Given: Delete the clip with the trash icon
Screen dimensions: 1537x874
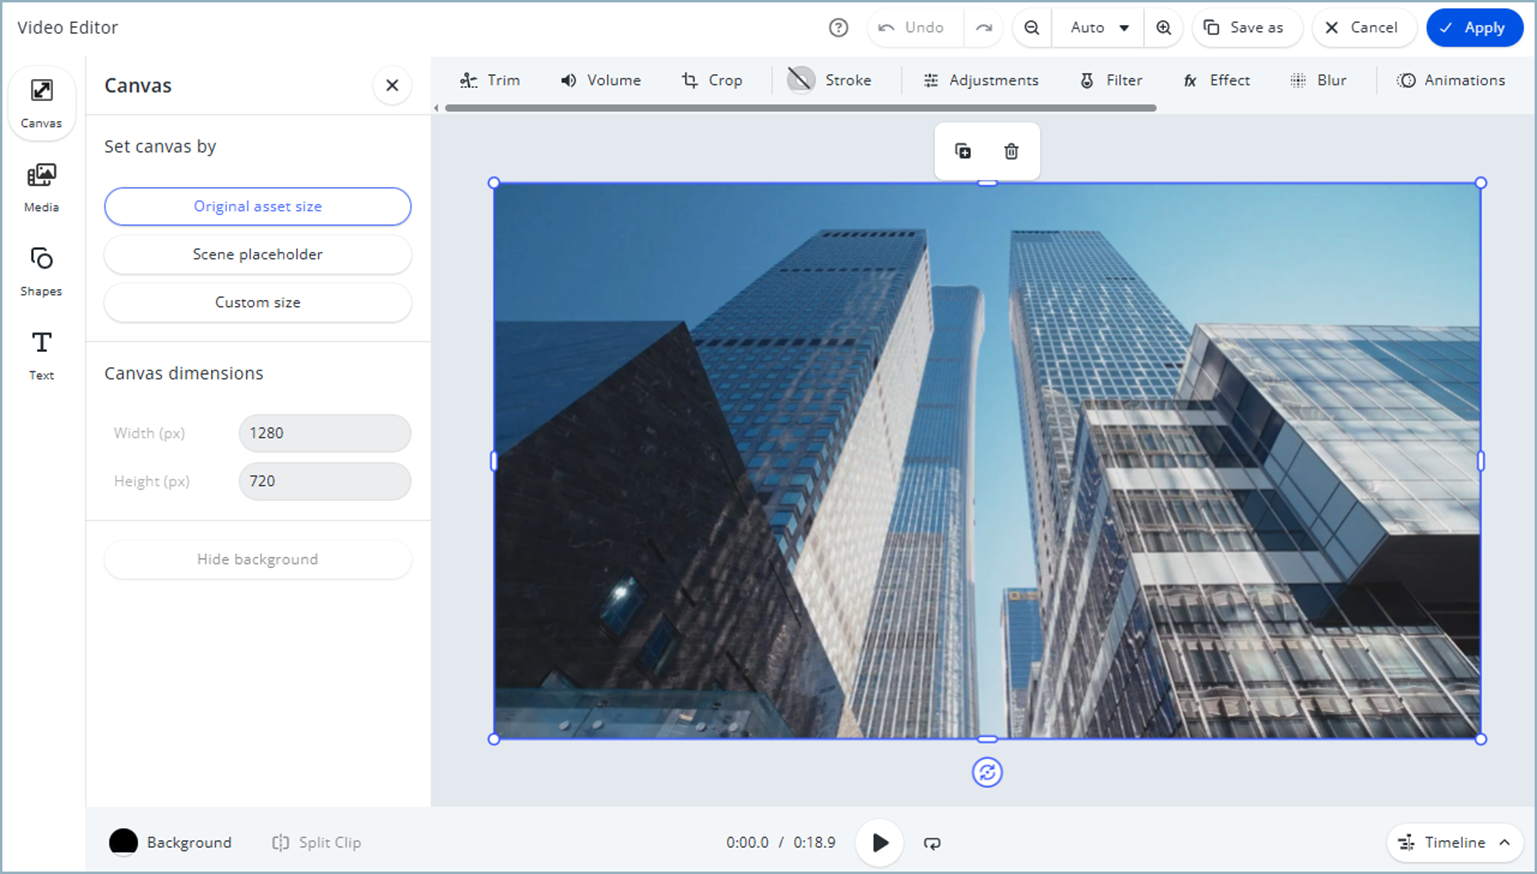Looking at the screenshot, I should tap(1011, 151).
